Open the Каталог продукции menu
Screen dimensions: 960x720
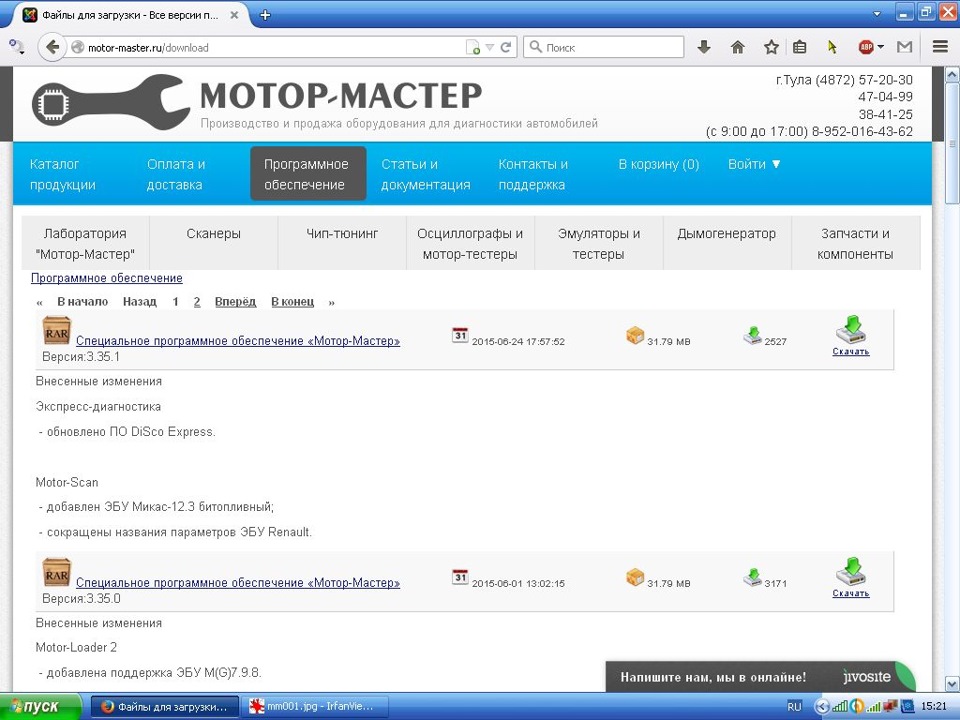[62, 174]
